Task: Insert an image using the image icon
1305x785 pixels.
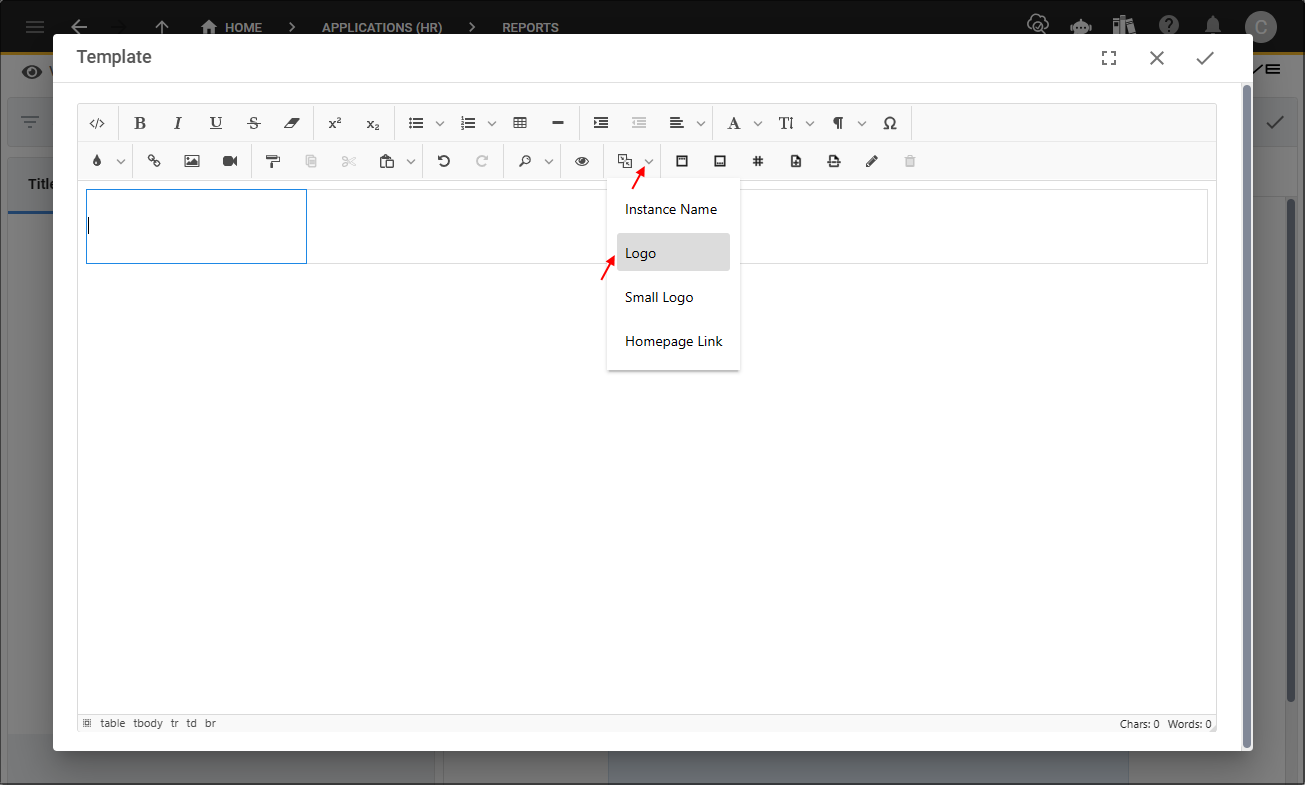Action: [192, 161]
